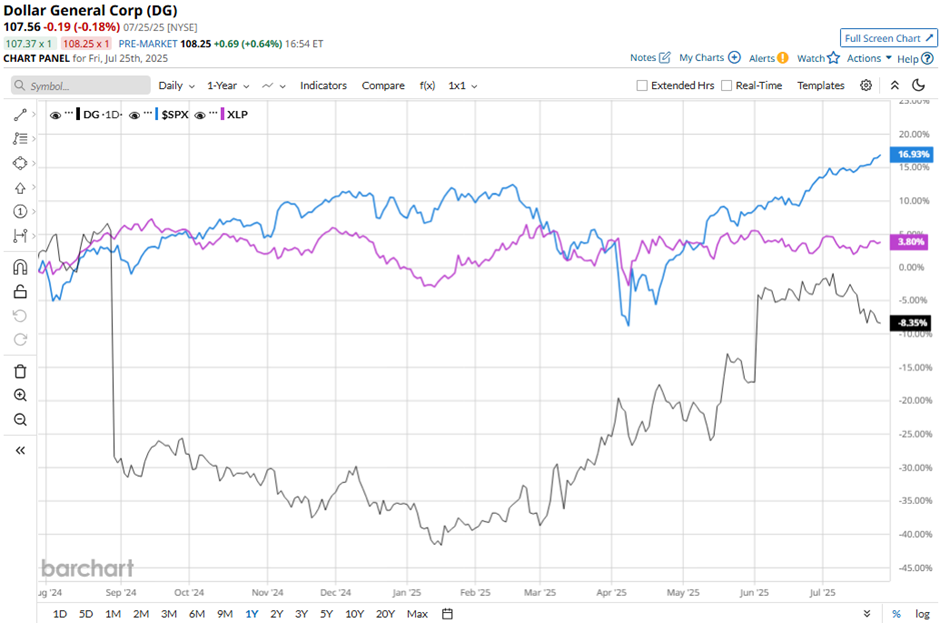Add chart to My Charts plus icon
Image resolution: width=940 pixels, height=623 pixels.
(x=734, y=58)
